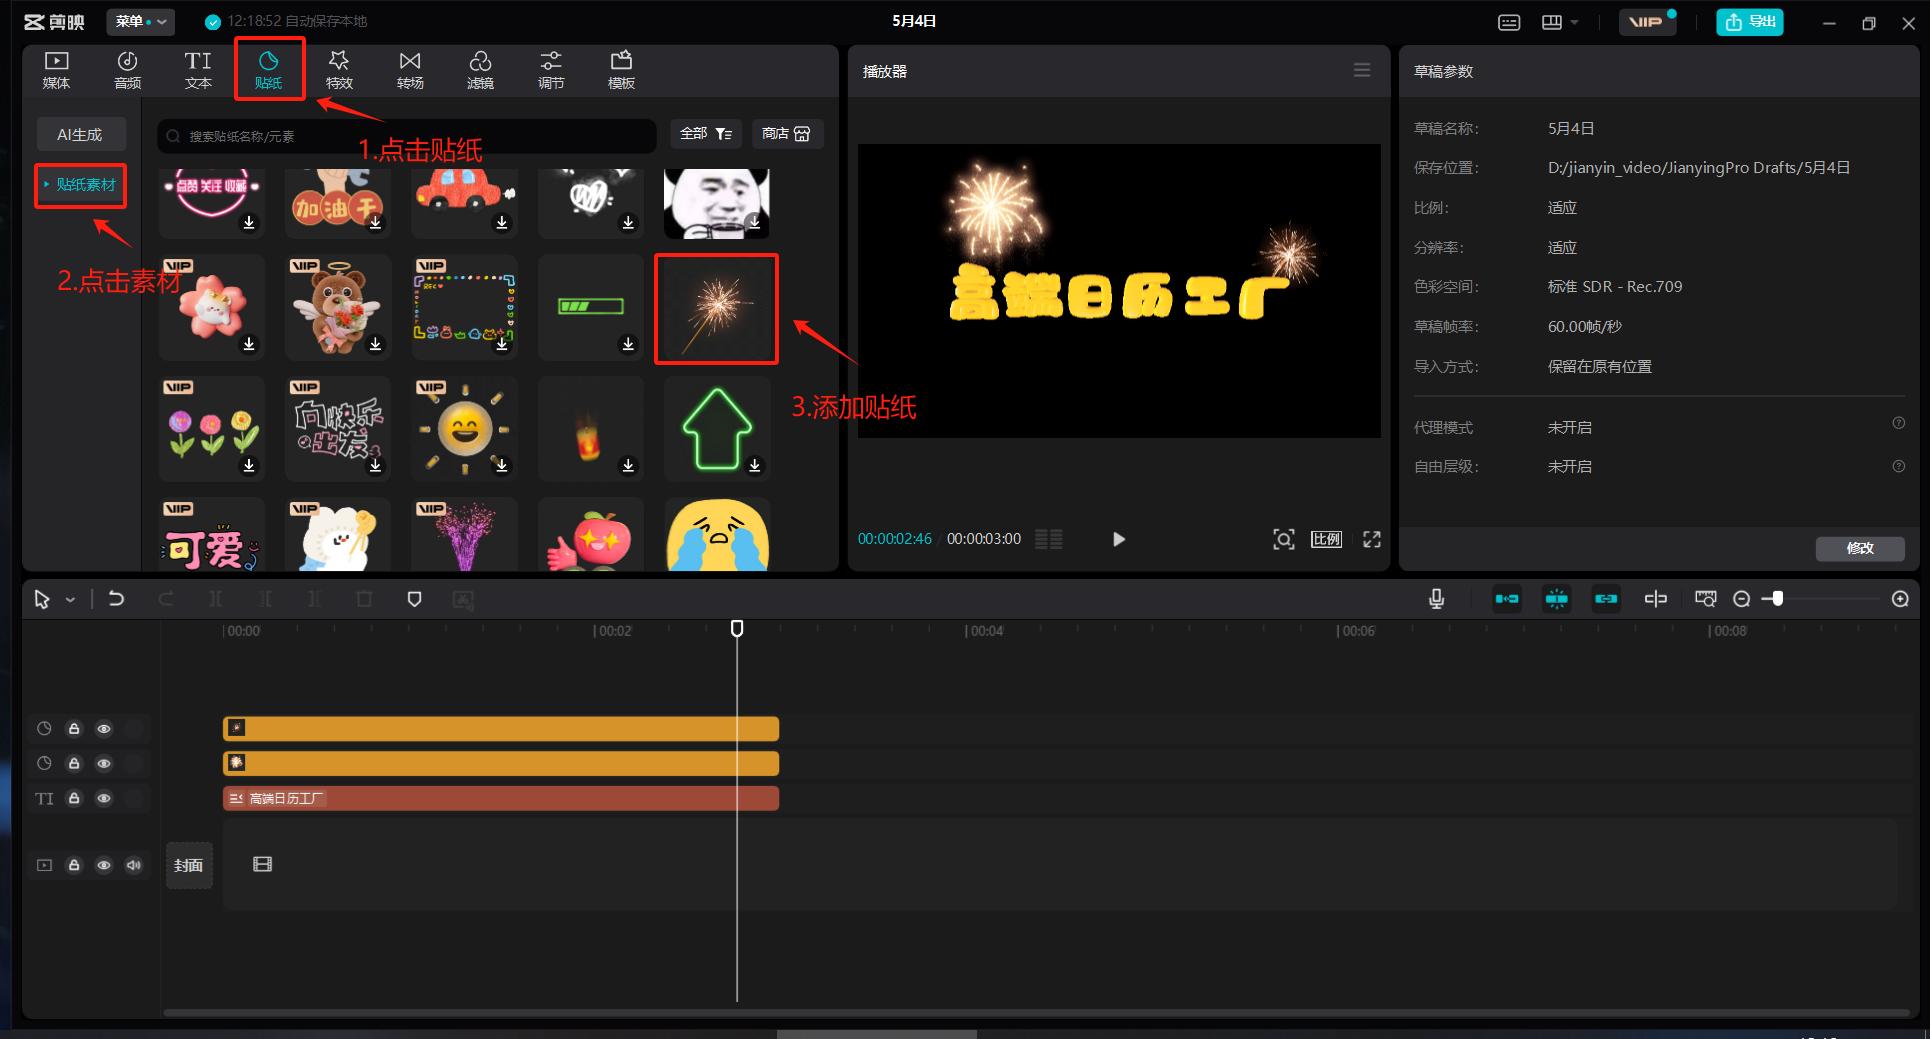Mute the main video track audio
Image resolution: width=1930 pixels, height=1039 pixels.
(x=134, y=865)
